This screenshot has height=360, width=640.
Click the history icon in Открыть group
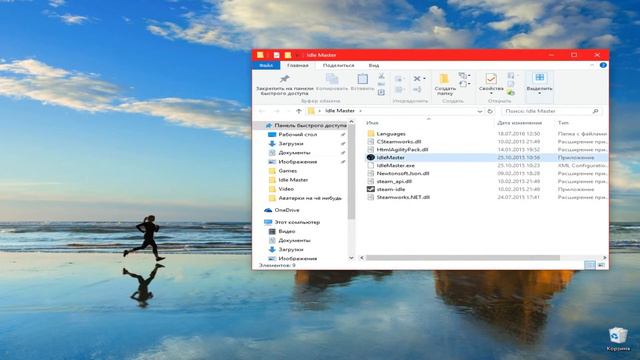point(511,93)
